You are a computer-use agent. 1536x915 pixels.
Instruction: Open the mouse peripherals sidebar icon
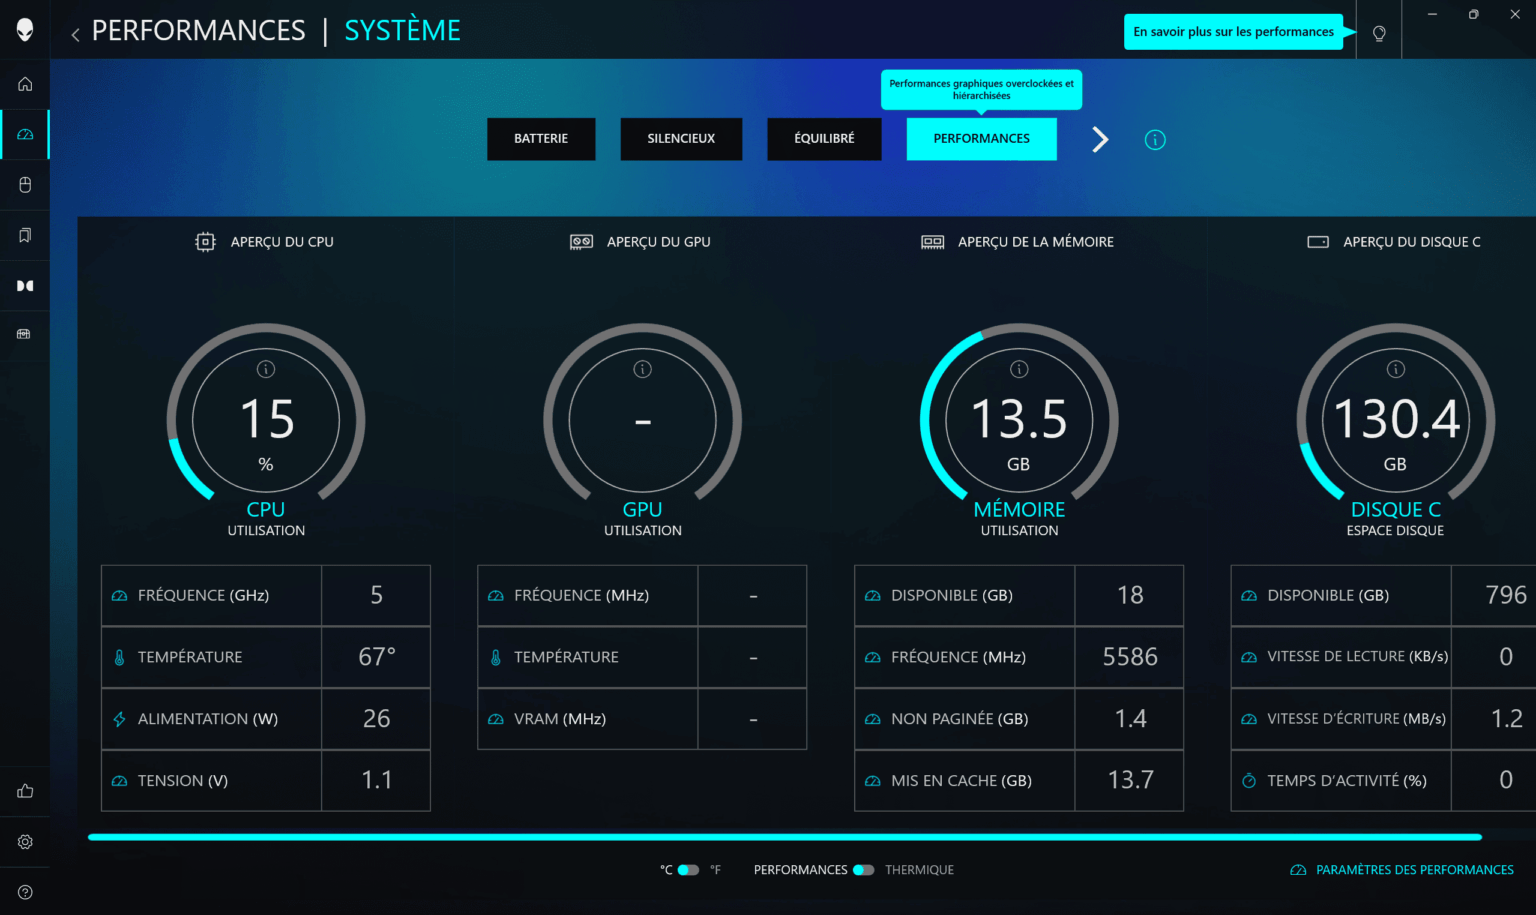tap(25, 185)
